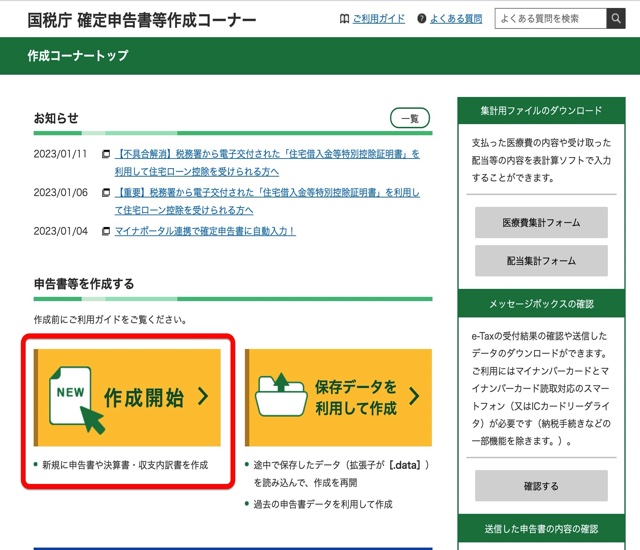The width and height of the screenshot is (640, 550).
Task: Click the document icon beside the 2023/01/04 notice
Action: [106, 231]
